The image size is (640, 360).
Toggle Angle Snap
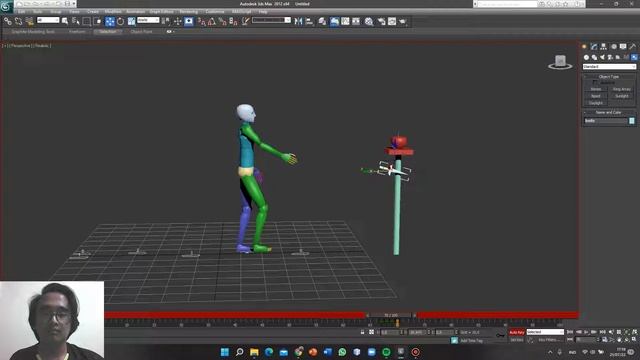tap(211, 21)
